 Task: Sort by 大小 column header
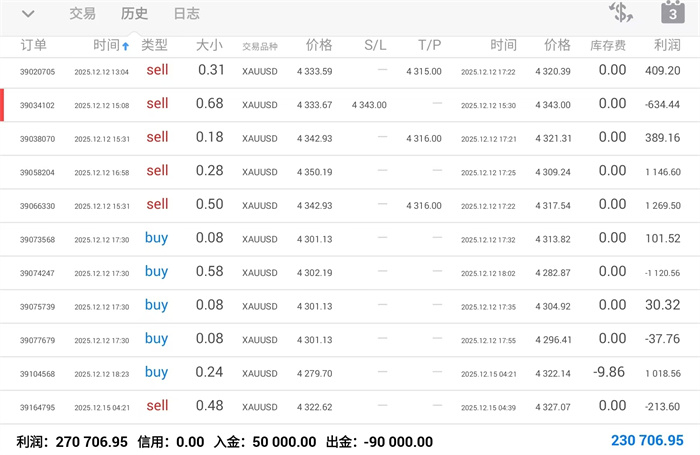pos(209,46)
